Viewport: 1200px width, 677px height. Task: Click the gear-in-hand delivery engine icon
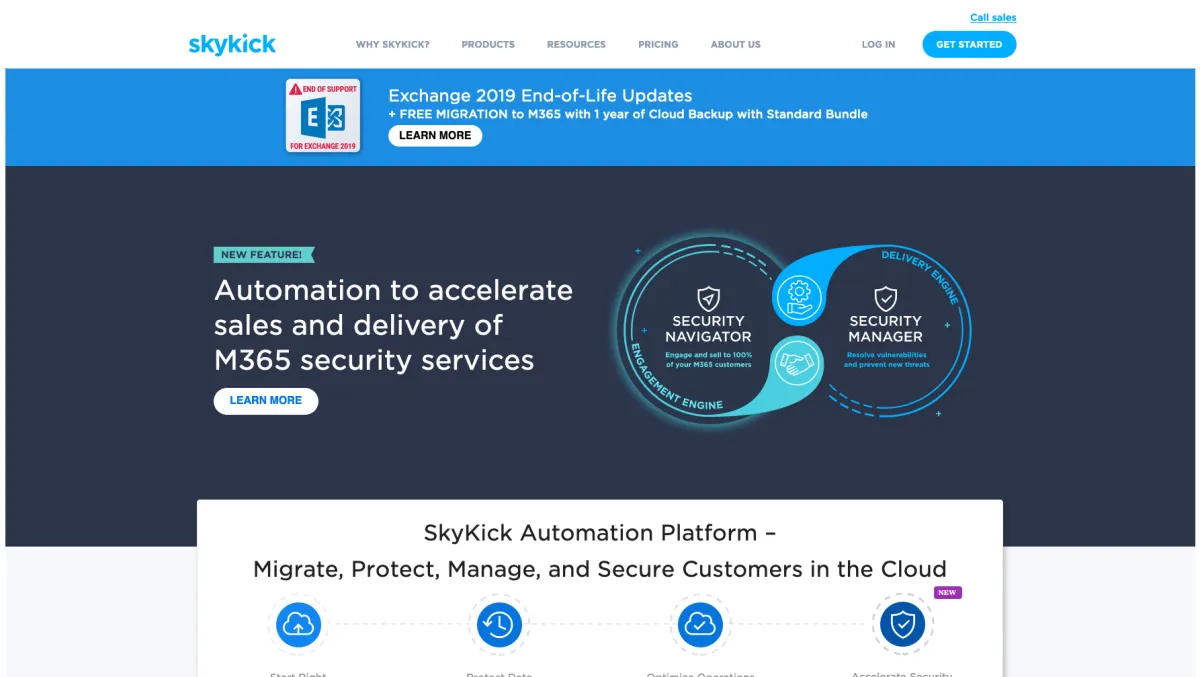(x=797, y=298)
